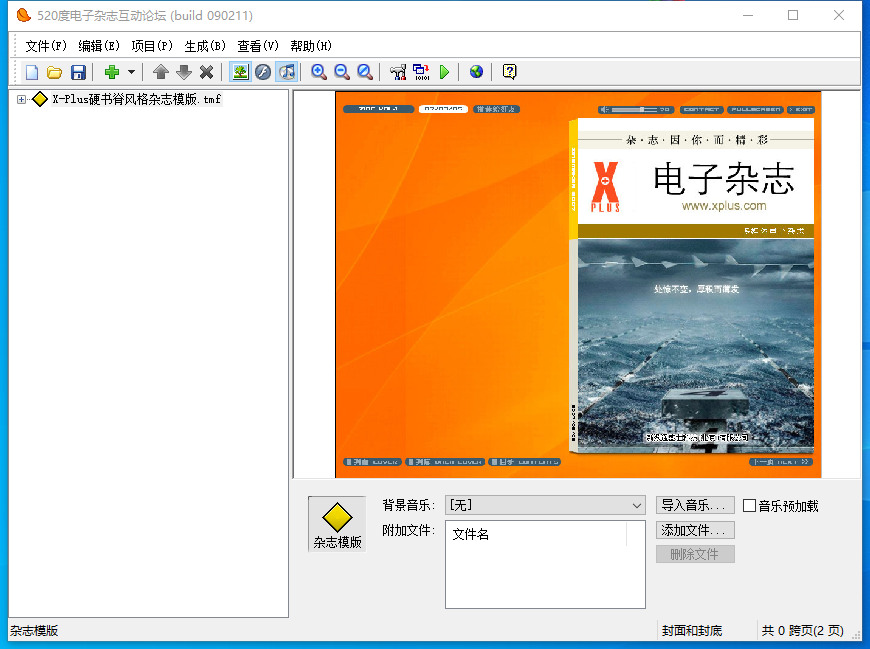870x649 pixels.
Task: Toggle the music note view icon
Action: 286,72
